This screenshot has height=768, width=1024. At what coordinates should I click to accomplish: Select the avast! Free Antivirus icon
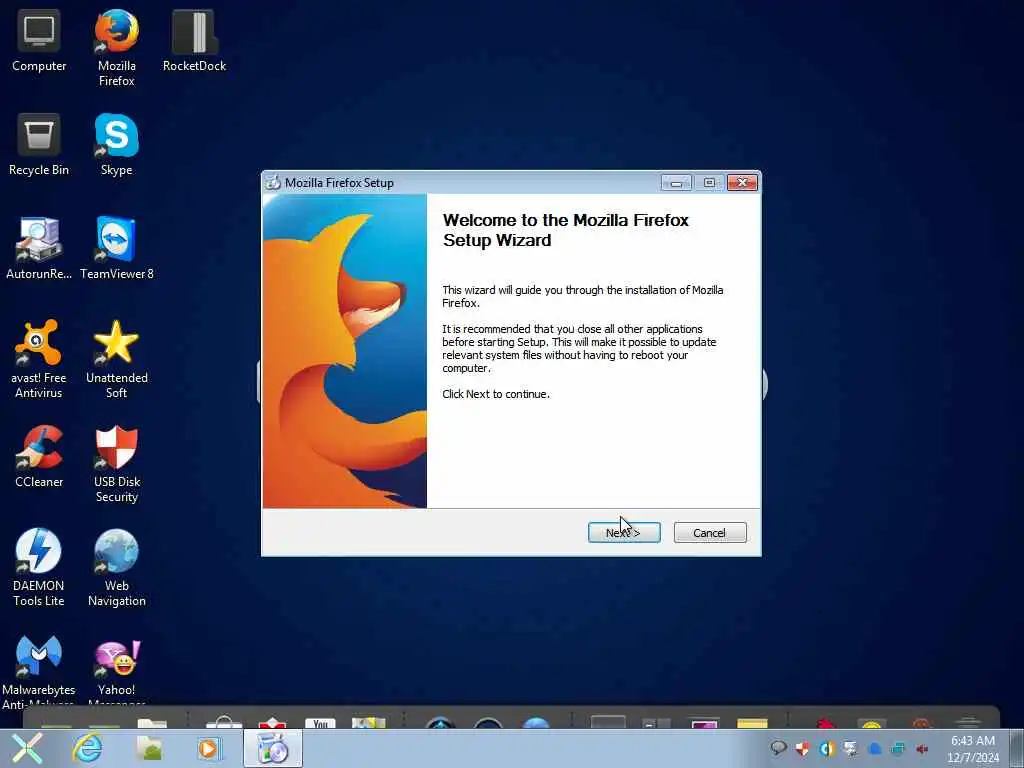39,359
